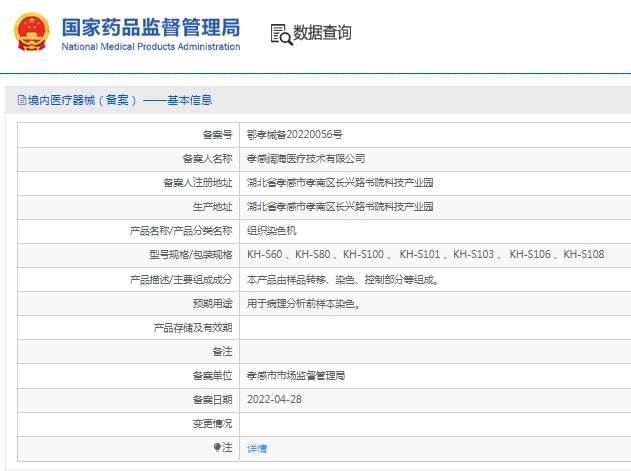Viewport: 631px width, 471px height.
Task: Select 孝感市市场监督管理局 filing authority
Action: [296, 376]
